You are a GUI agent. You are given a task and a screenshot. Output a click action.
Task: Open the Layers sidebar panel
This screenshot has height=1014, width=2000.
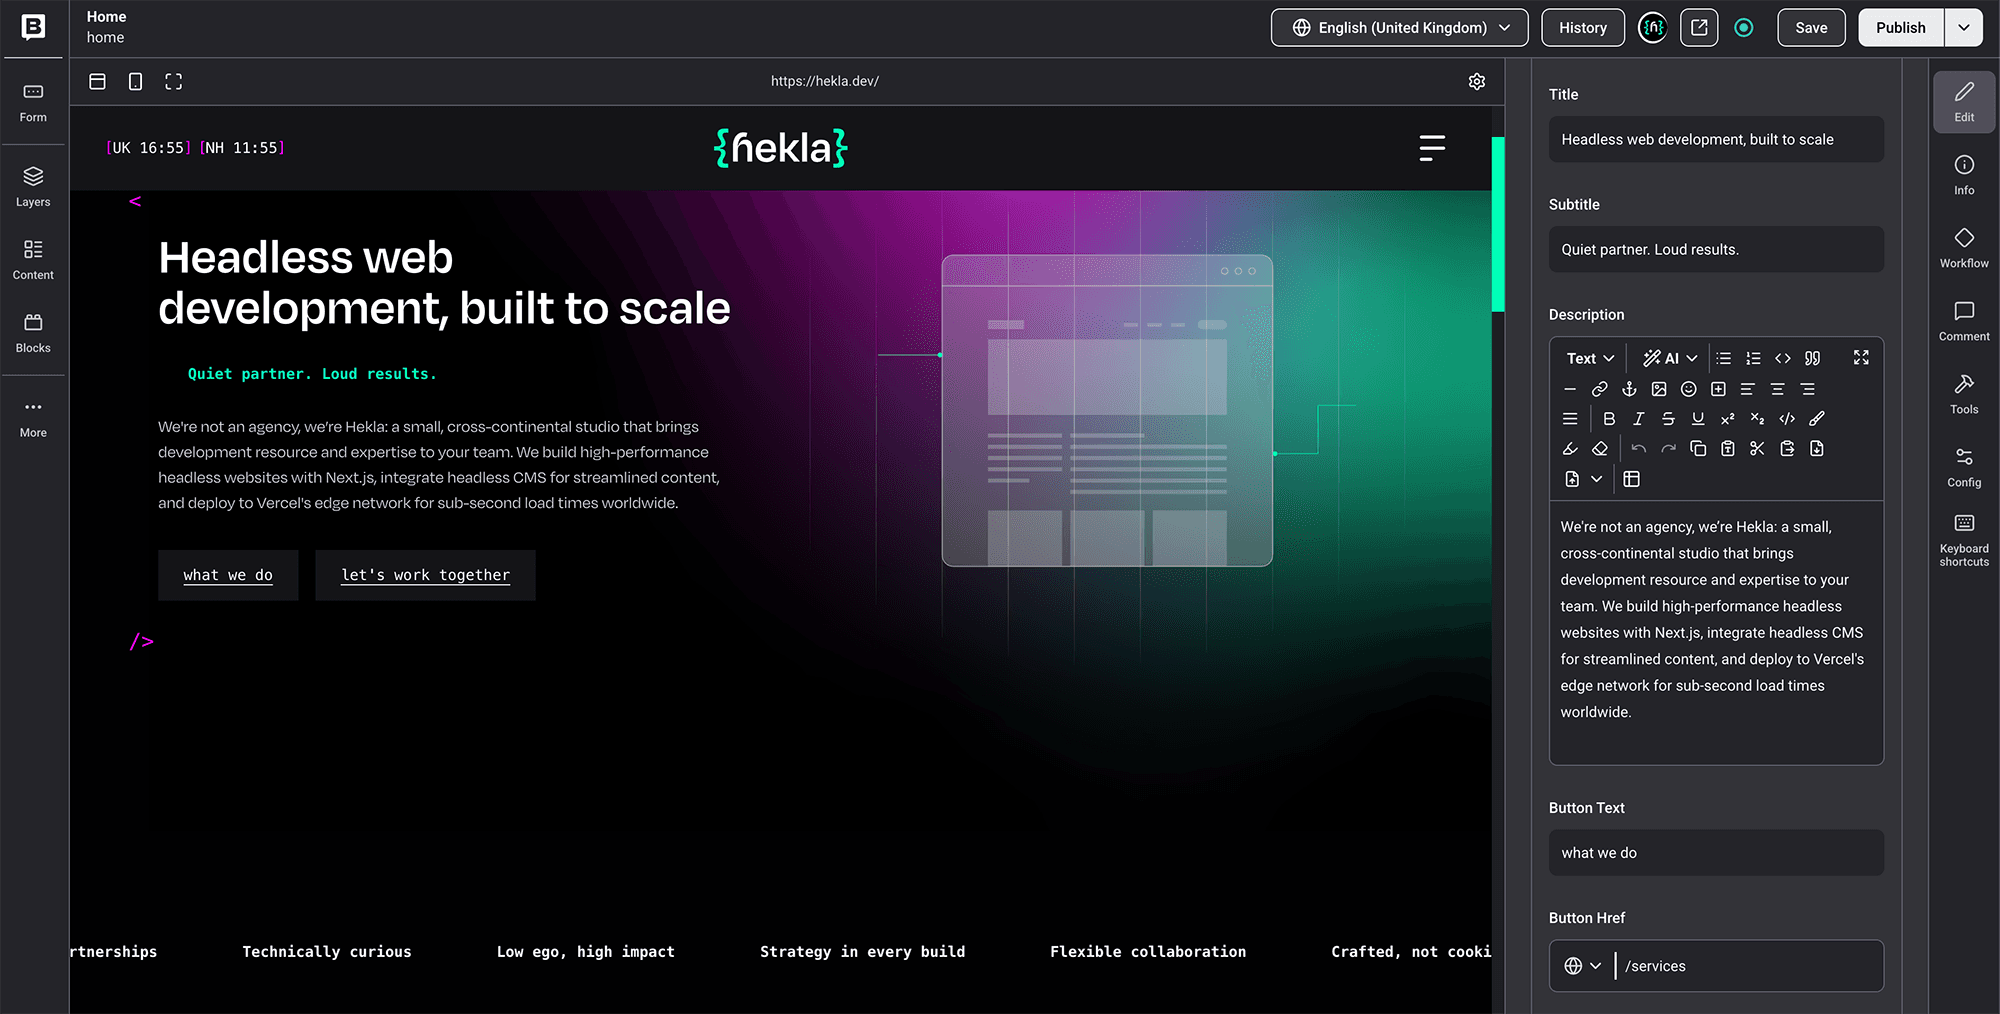coord(33,186)
